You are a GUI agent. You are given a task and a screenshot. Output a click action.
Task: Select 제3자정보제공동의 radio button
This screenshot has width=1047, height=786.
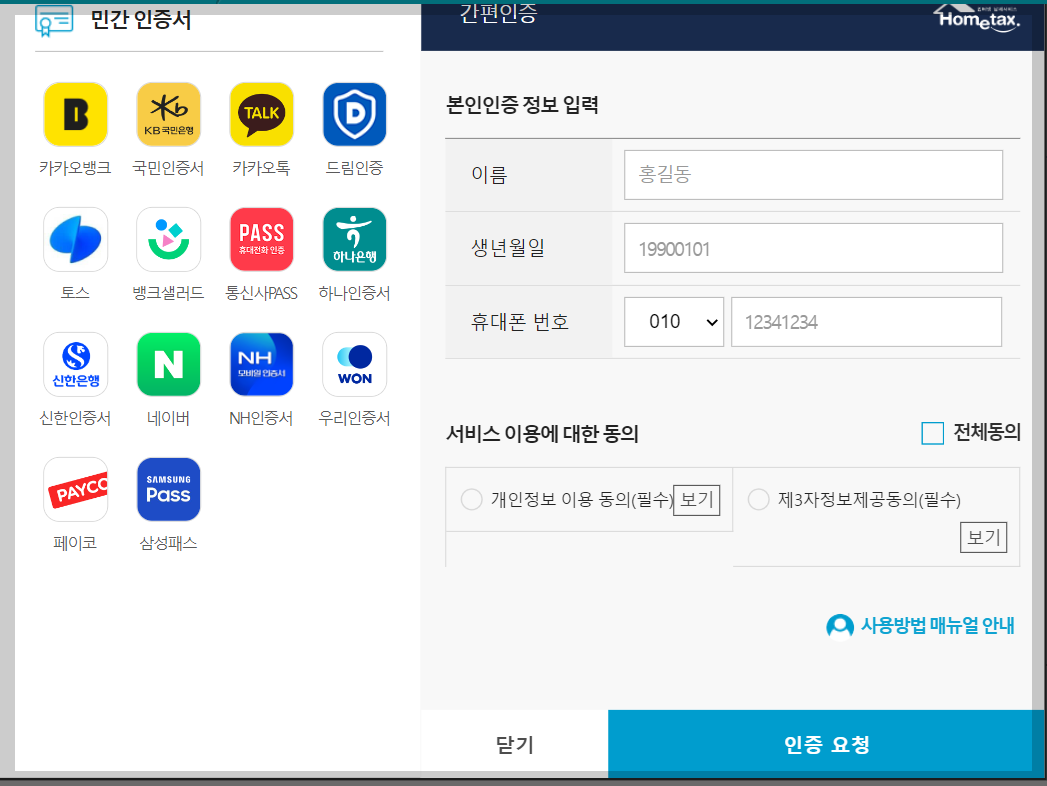[759, 500]
